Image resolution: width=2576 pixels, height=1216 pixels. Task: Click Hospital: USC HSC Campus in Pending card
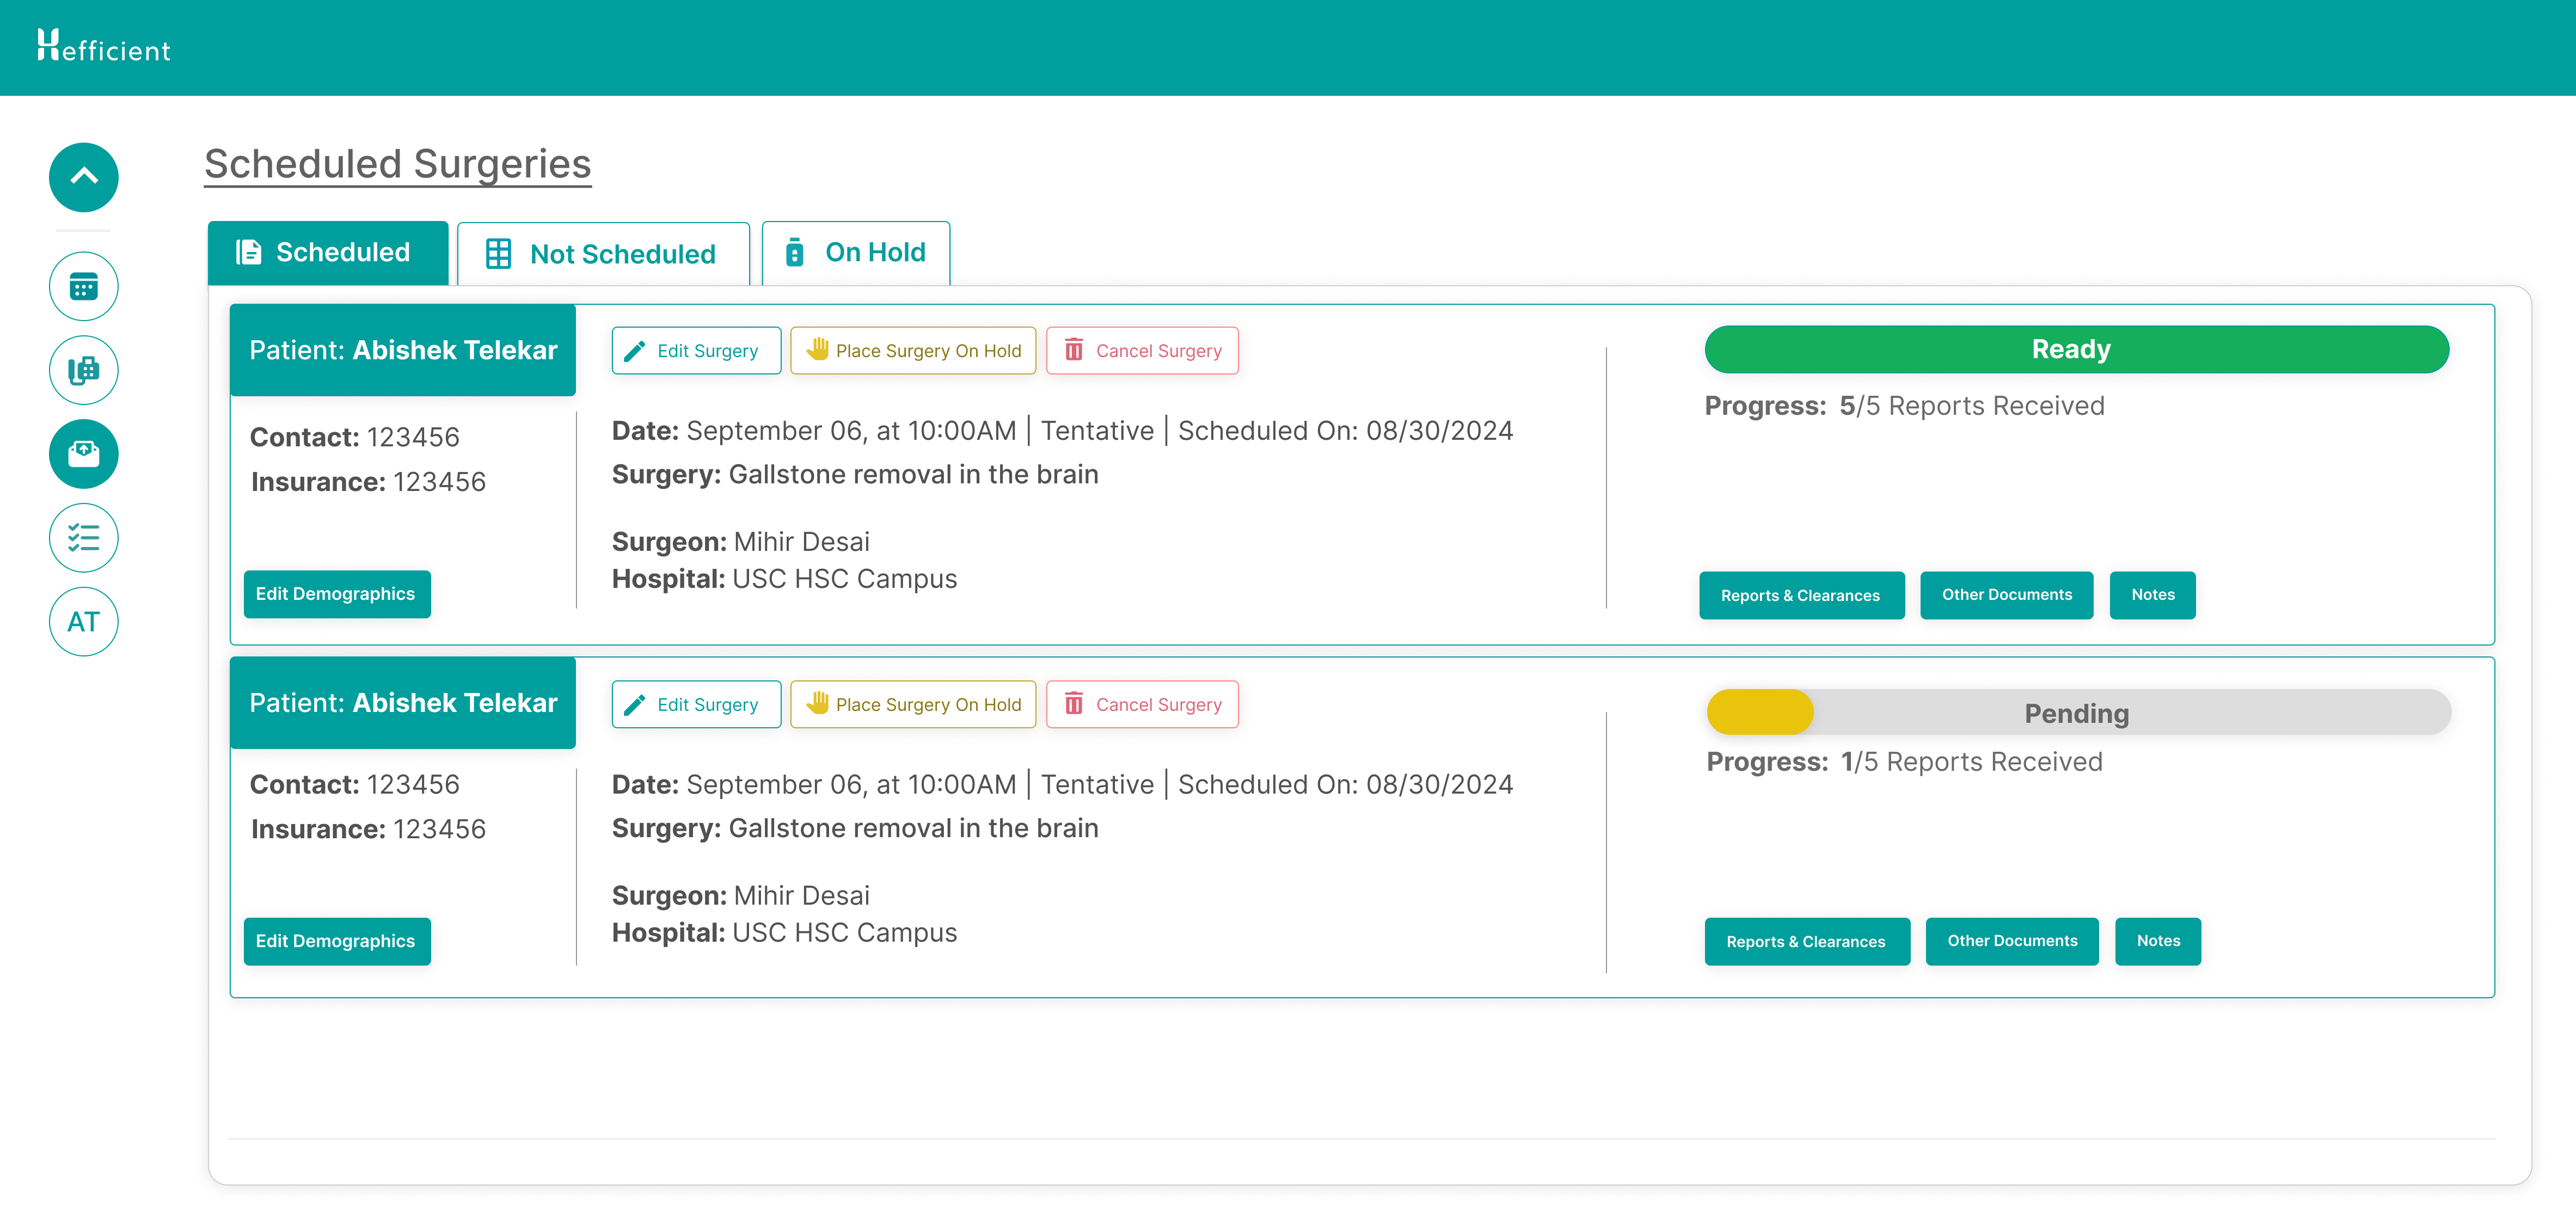click(785, 933)
